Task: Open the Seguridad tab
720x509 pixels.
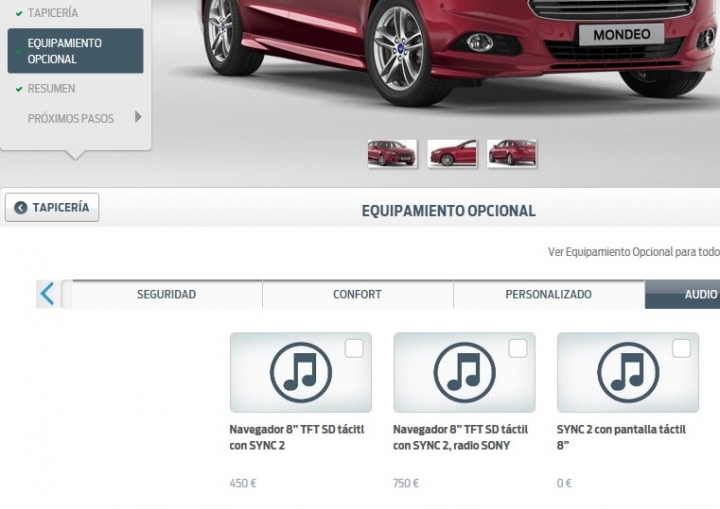Action: [167, 294]
